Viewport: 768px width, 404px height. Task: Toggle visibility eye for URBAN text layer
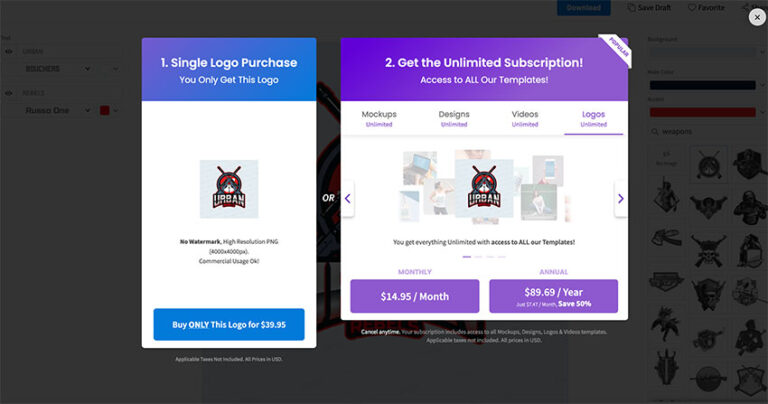click(9, 51)
